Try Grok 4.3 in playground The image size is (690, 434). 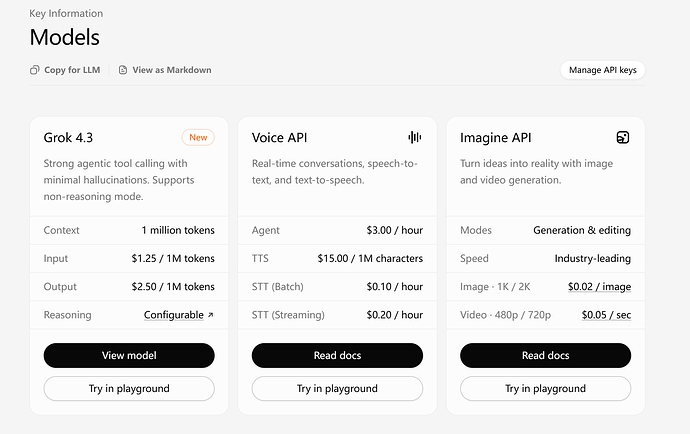coord(129,389)
